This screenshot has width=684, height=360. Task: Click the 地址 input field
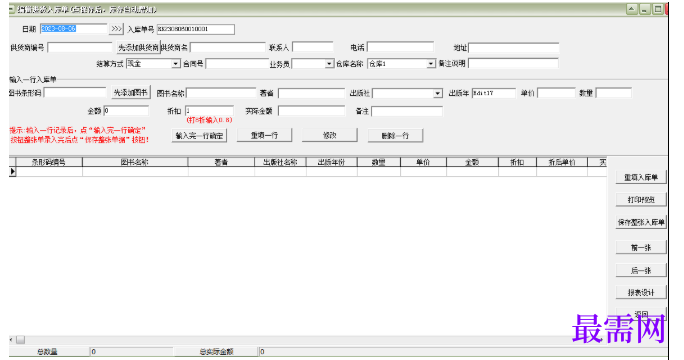514,47
